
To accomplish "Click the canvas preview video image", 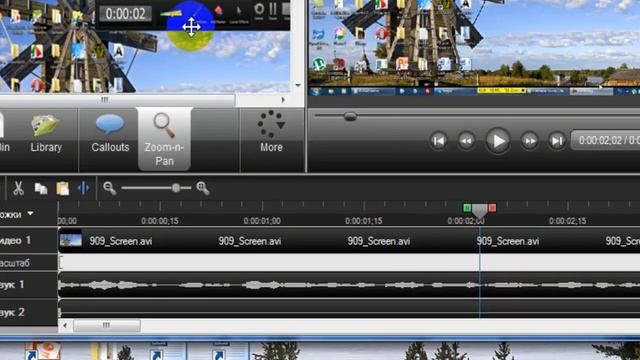I will pyautogui.click(x=474, y=48).
